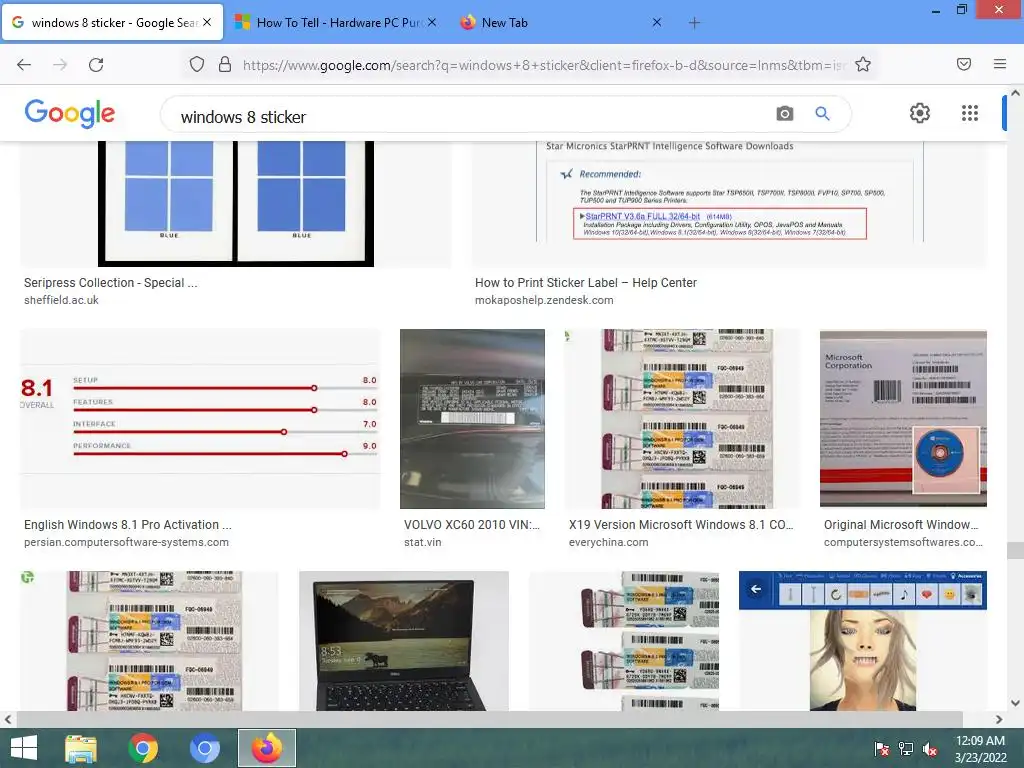1024x768 pixels.
Task: Open the Google apps grid
Action: click(x=970, y=113)
